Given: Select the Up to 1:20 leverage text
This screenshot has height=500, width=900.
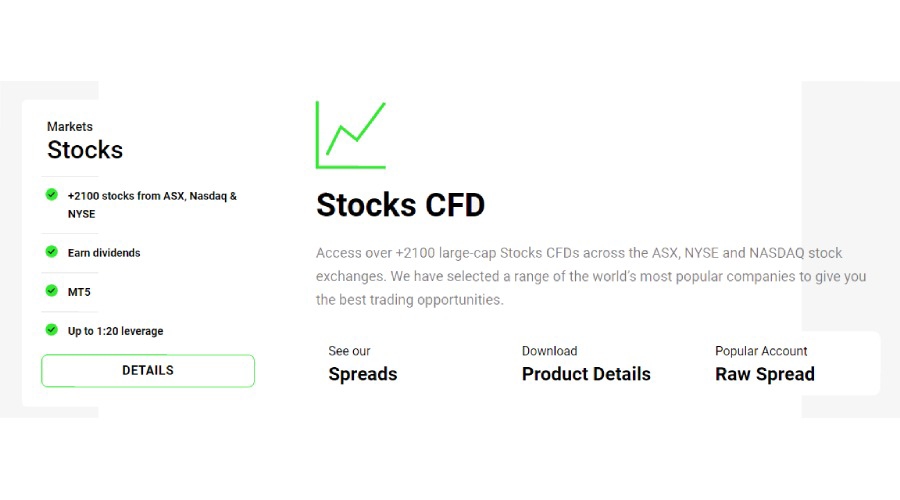Looking at the screenshot, I should (x=115, y=331).
